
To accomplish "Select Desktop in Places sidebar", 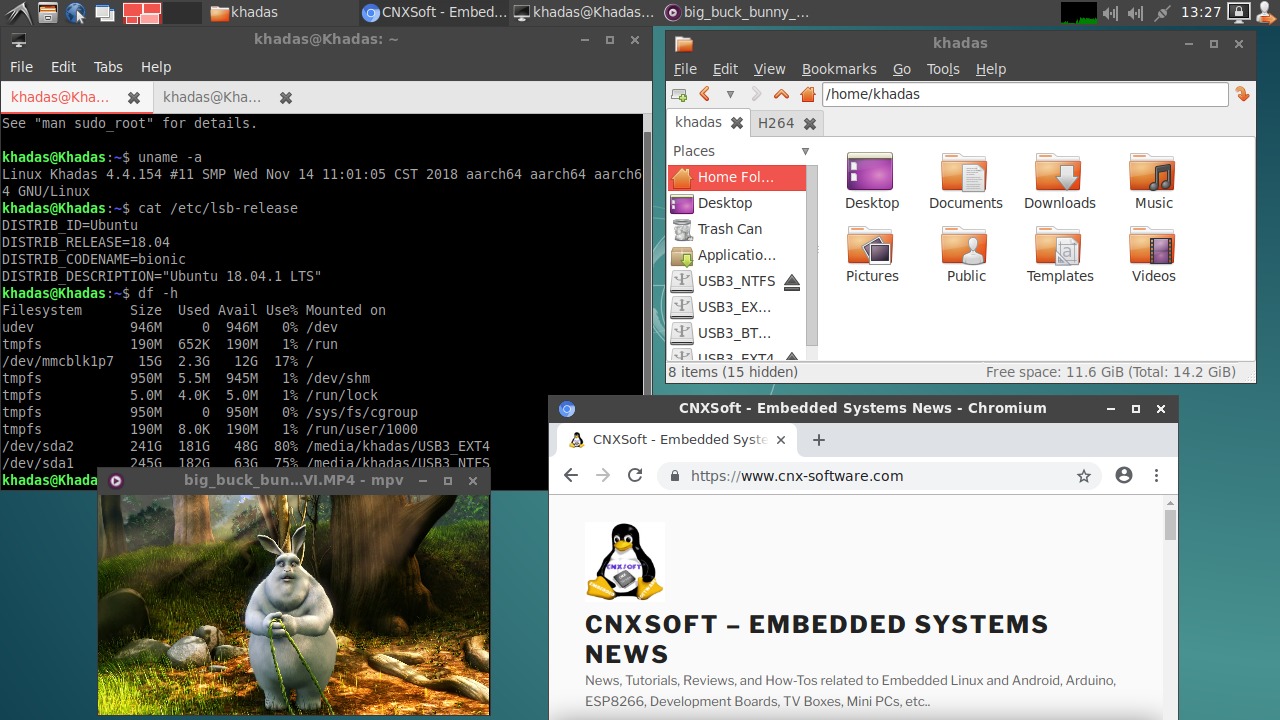I will pos(736,203).
